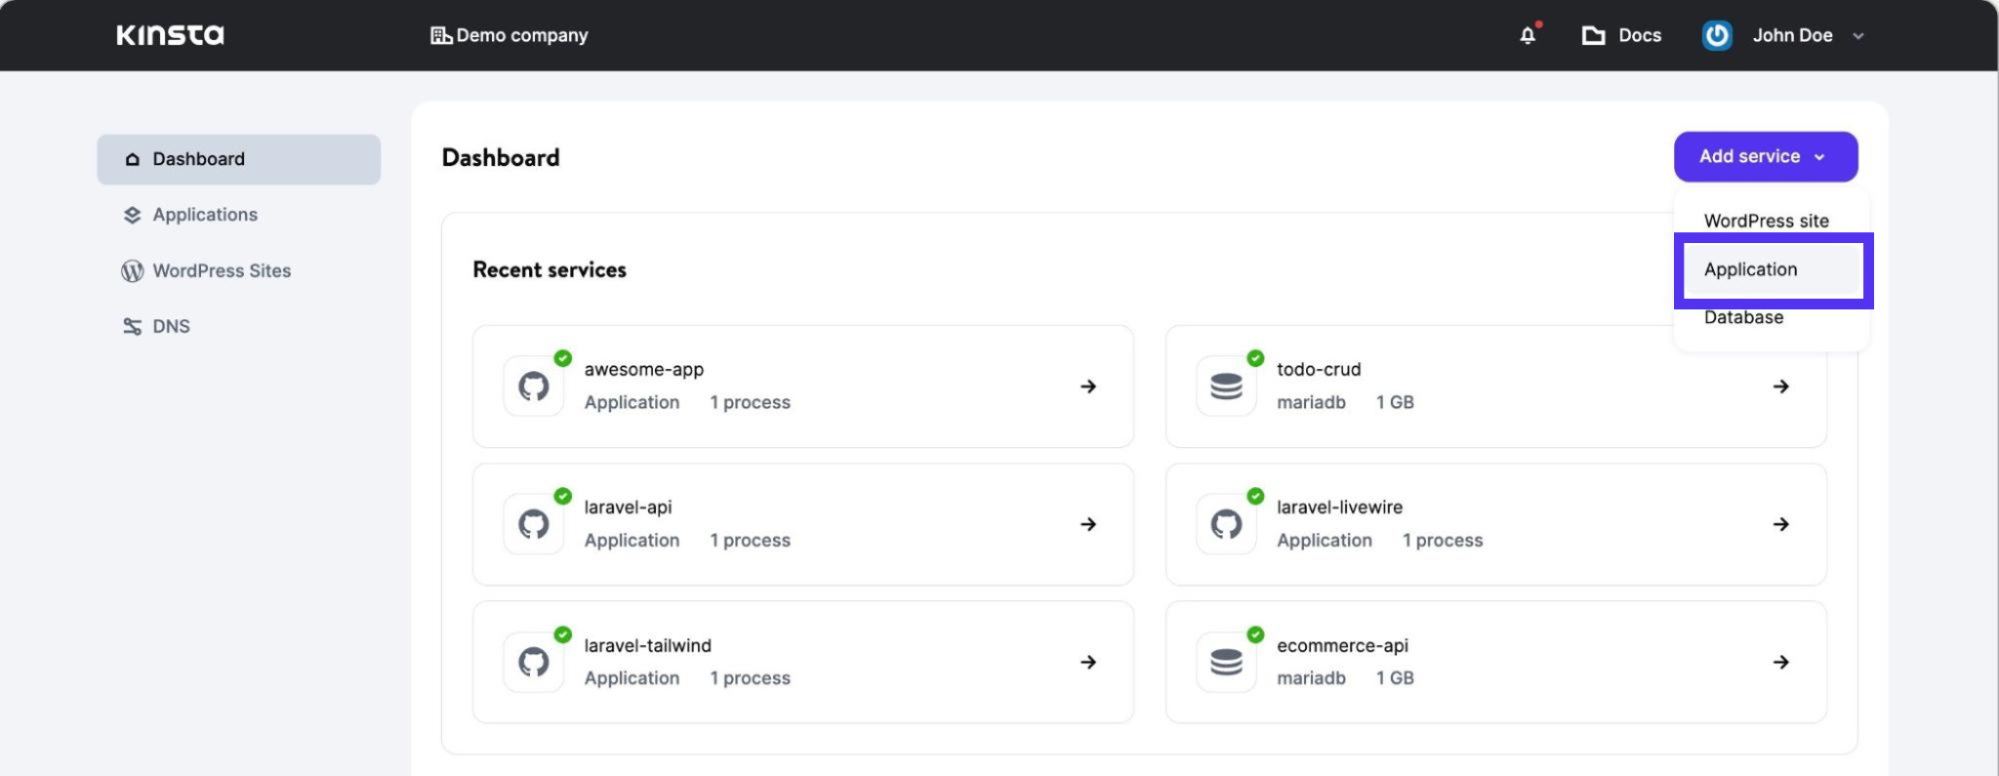1999x776 pixels.
Task: Click the GitHub icon for awesome-app
Action: (534, 386)
